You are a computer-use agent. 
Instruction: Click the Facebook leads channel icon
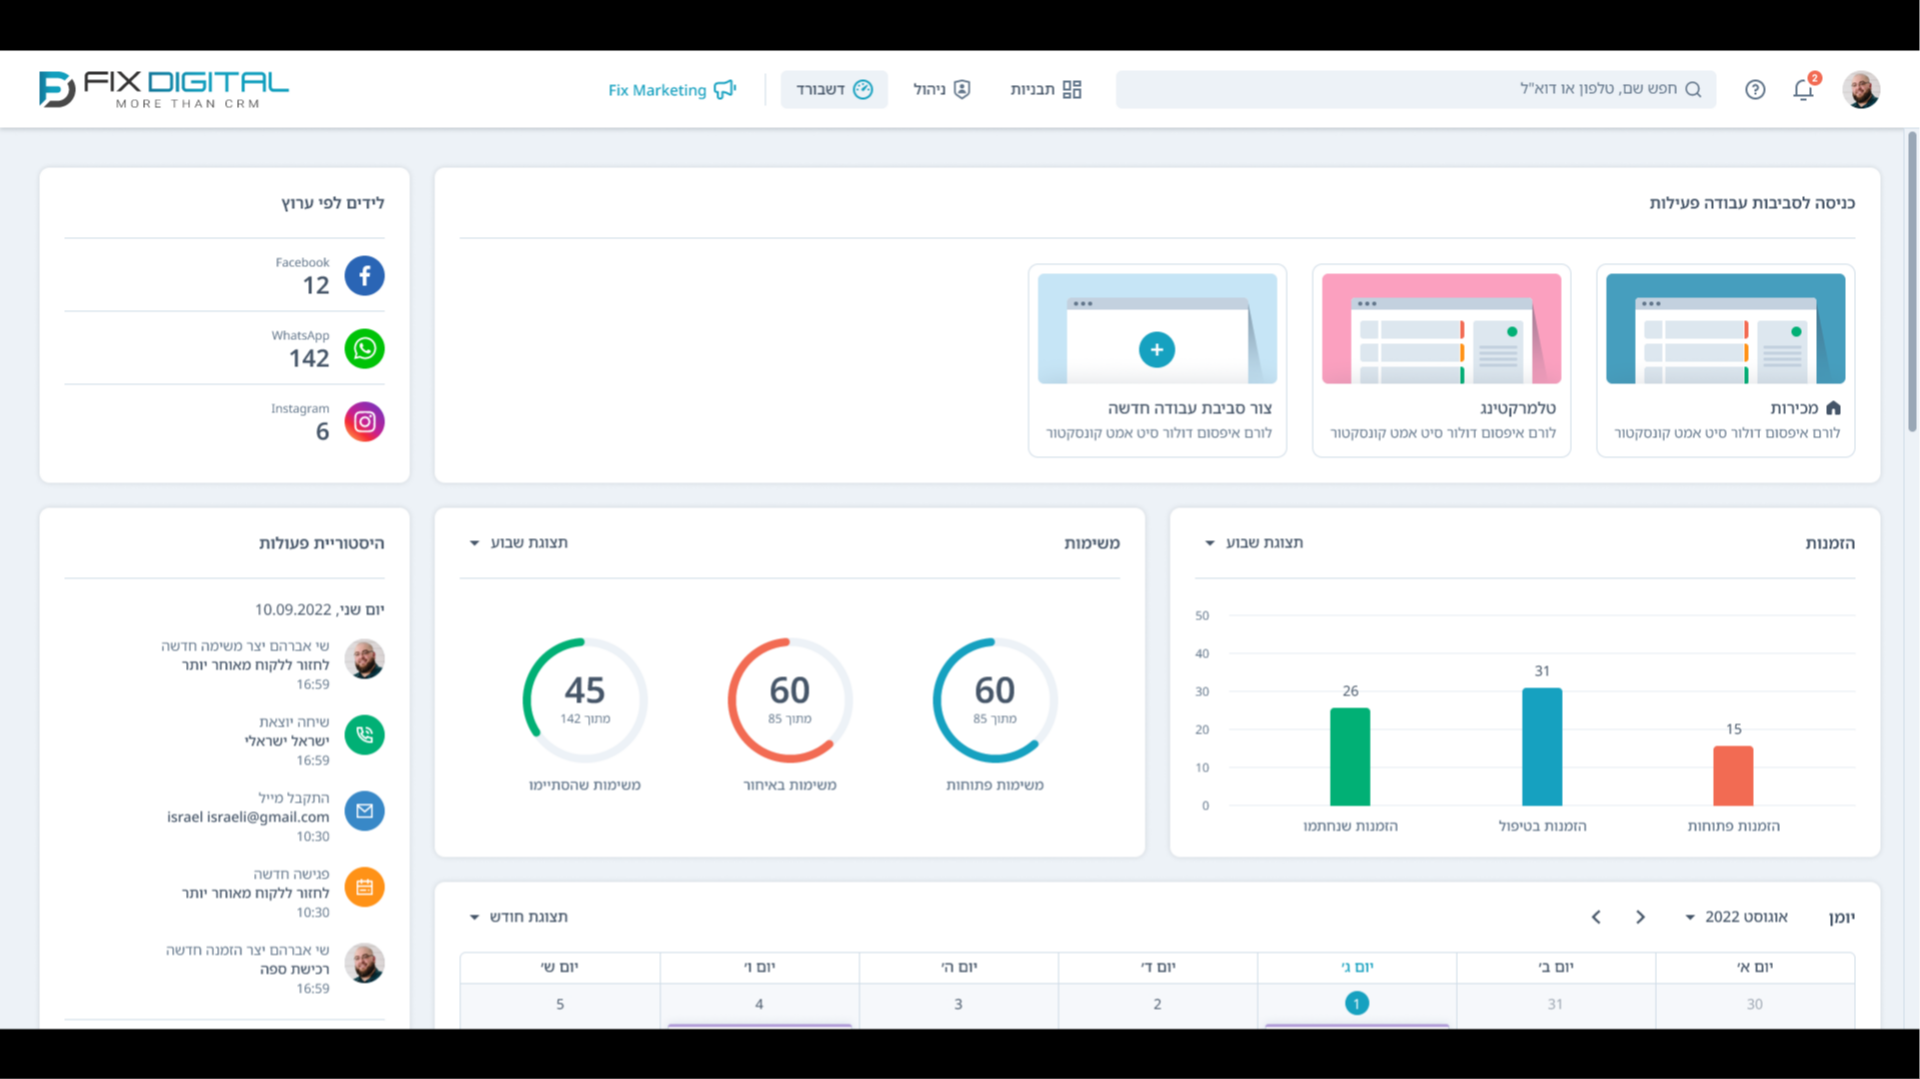click(x=364, y=275)
